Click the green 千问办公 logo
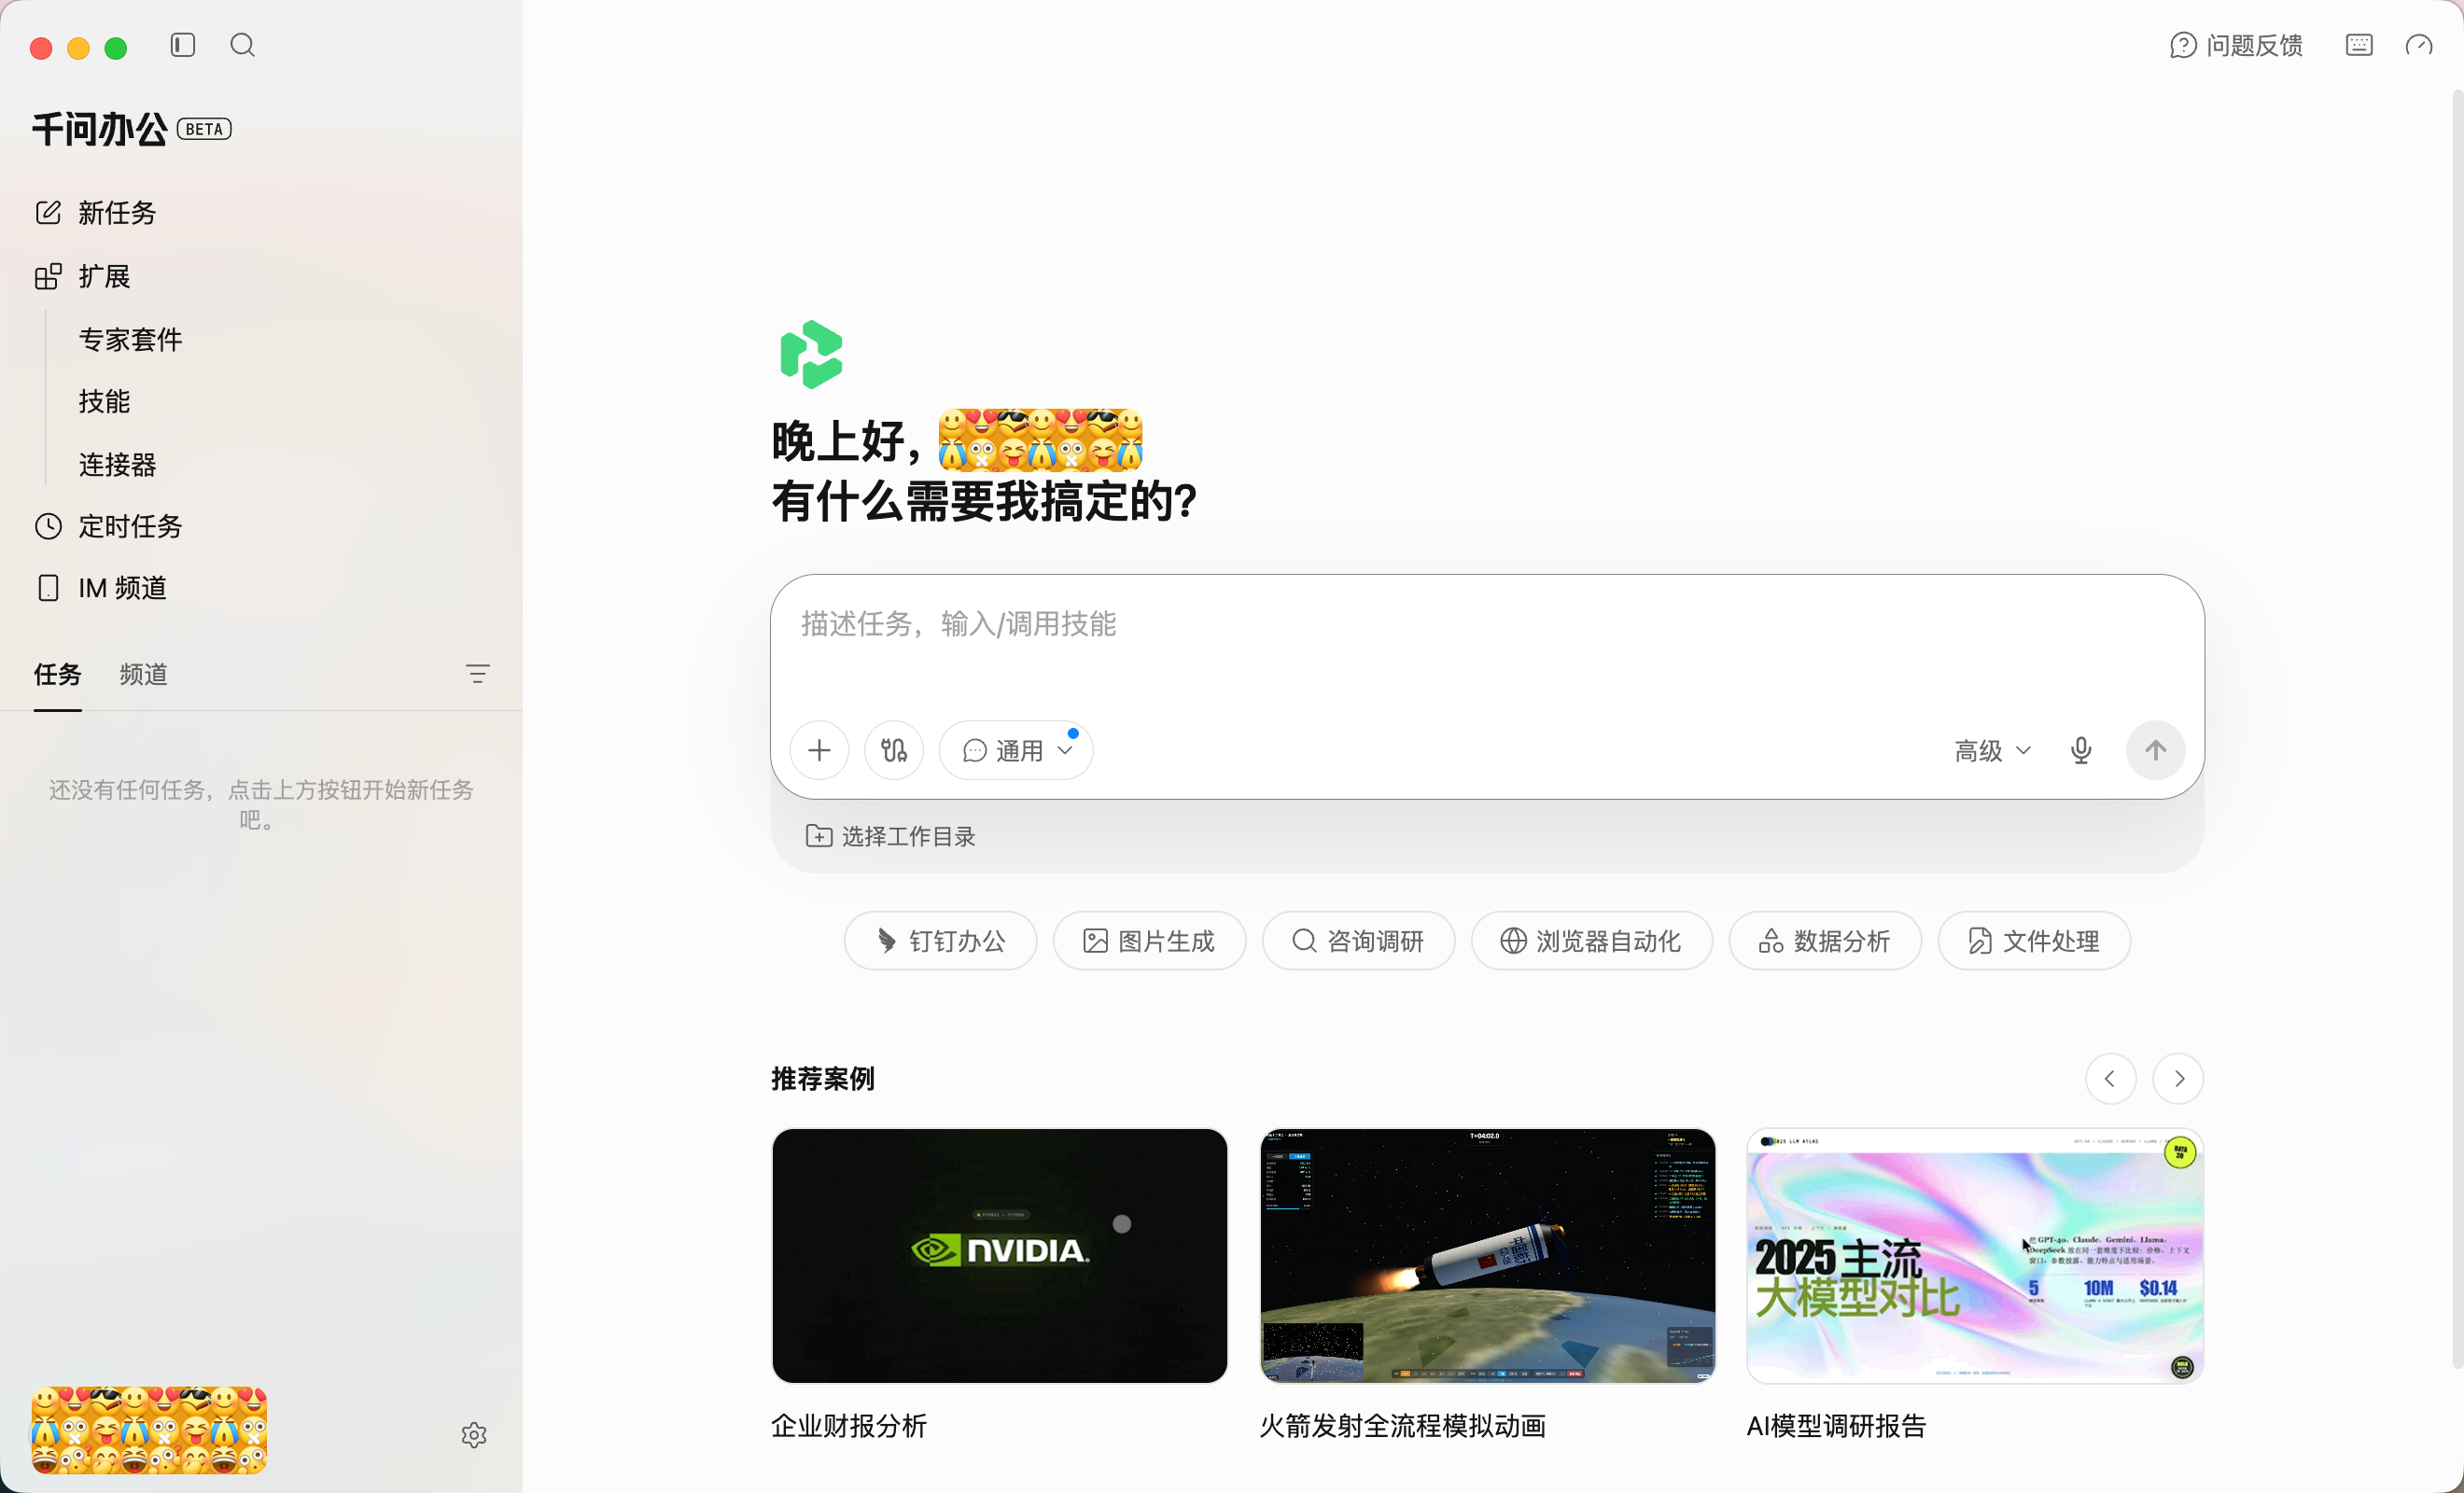 pyautogui.click(x=811, y=354)
